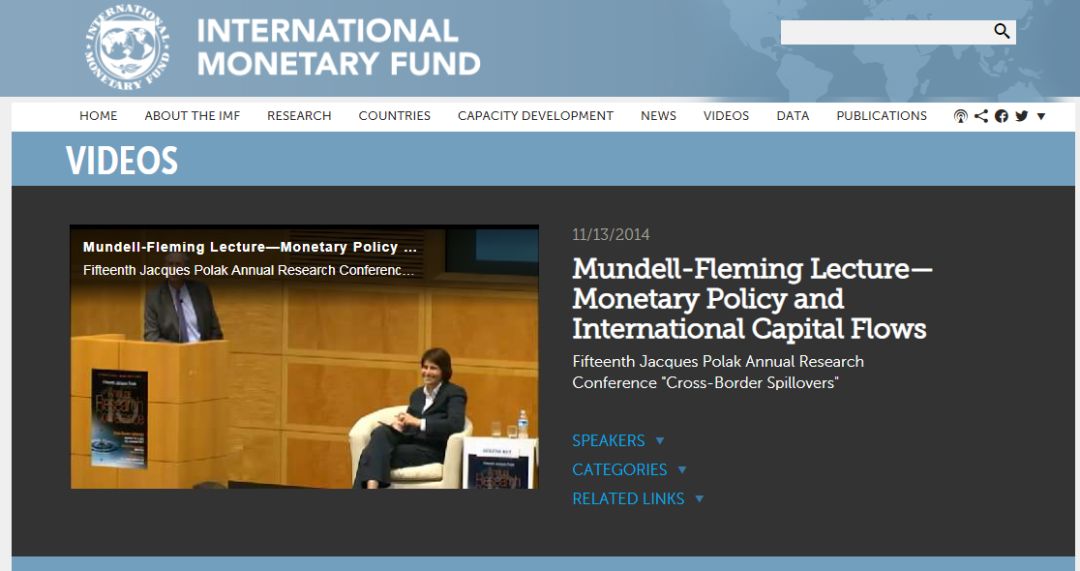
Task: Open the podcast icon in the navbar
Action: tap(960, 116)
